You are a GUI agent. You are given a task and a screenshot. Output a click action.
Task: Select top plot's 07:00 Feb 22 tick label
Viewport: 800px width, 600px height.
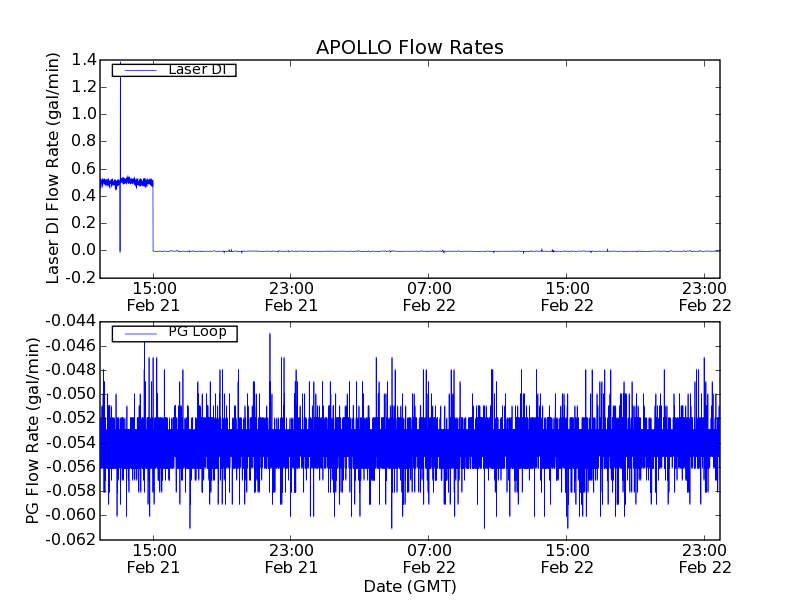click(429, 297)
